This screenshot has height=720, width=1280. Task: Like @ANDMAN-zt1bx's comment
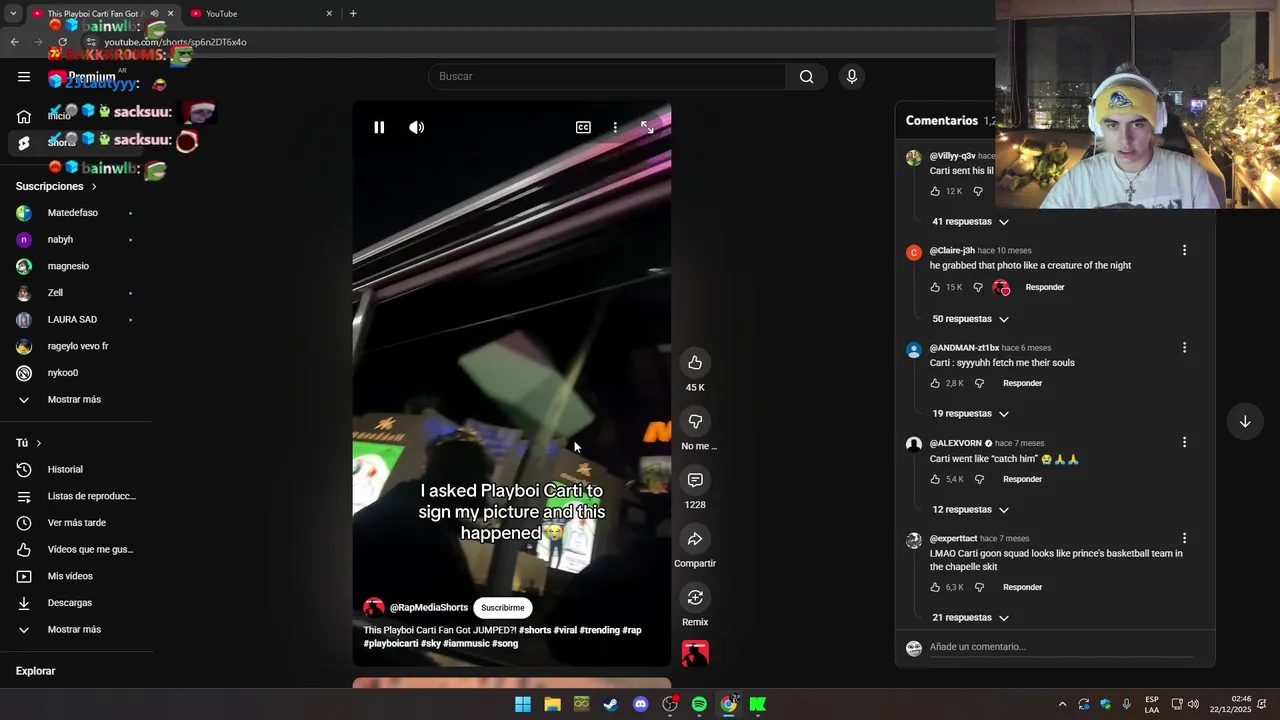coord(935,383)
